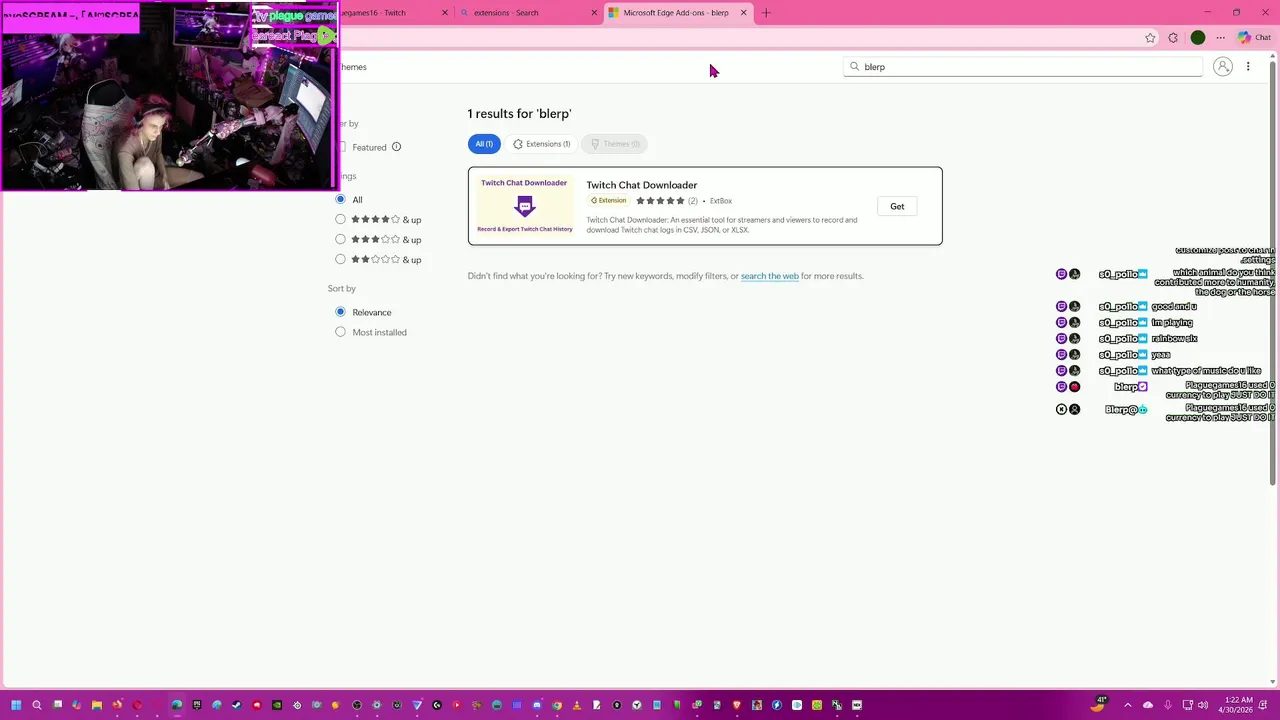Click Get for Twitch Chat Downloader
The height and width of the screenshot is (720, 1280).
tap(897, 206)
